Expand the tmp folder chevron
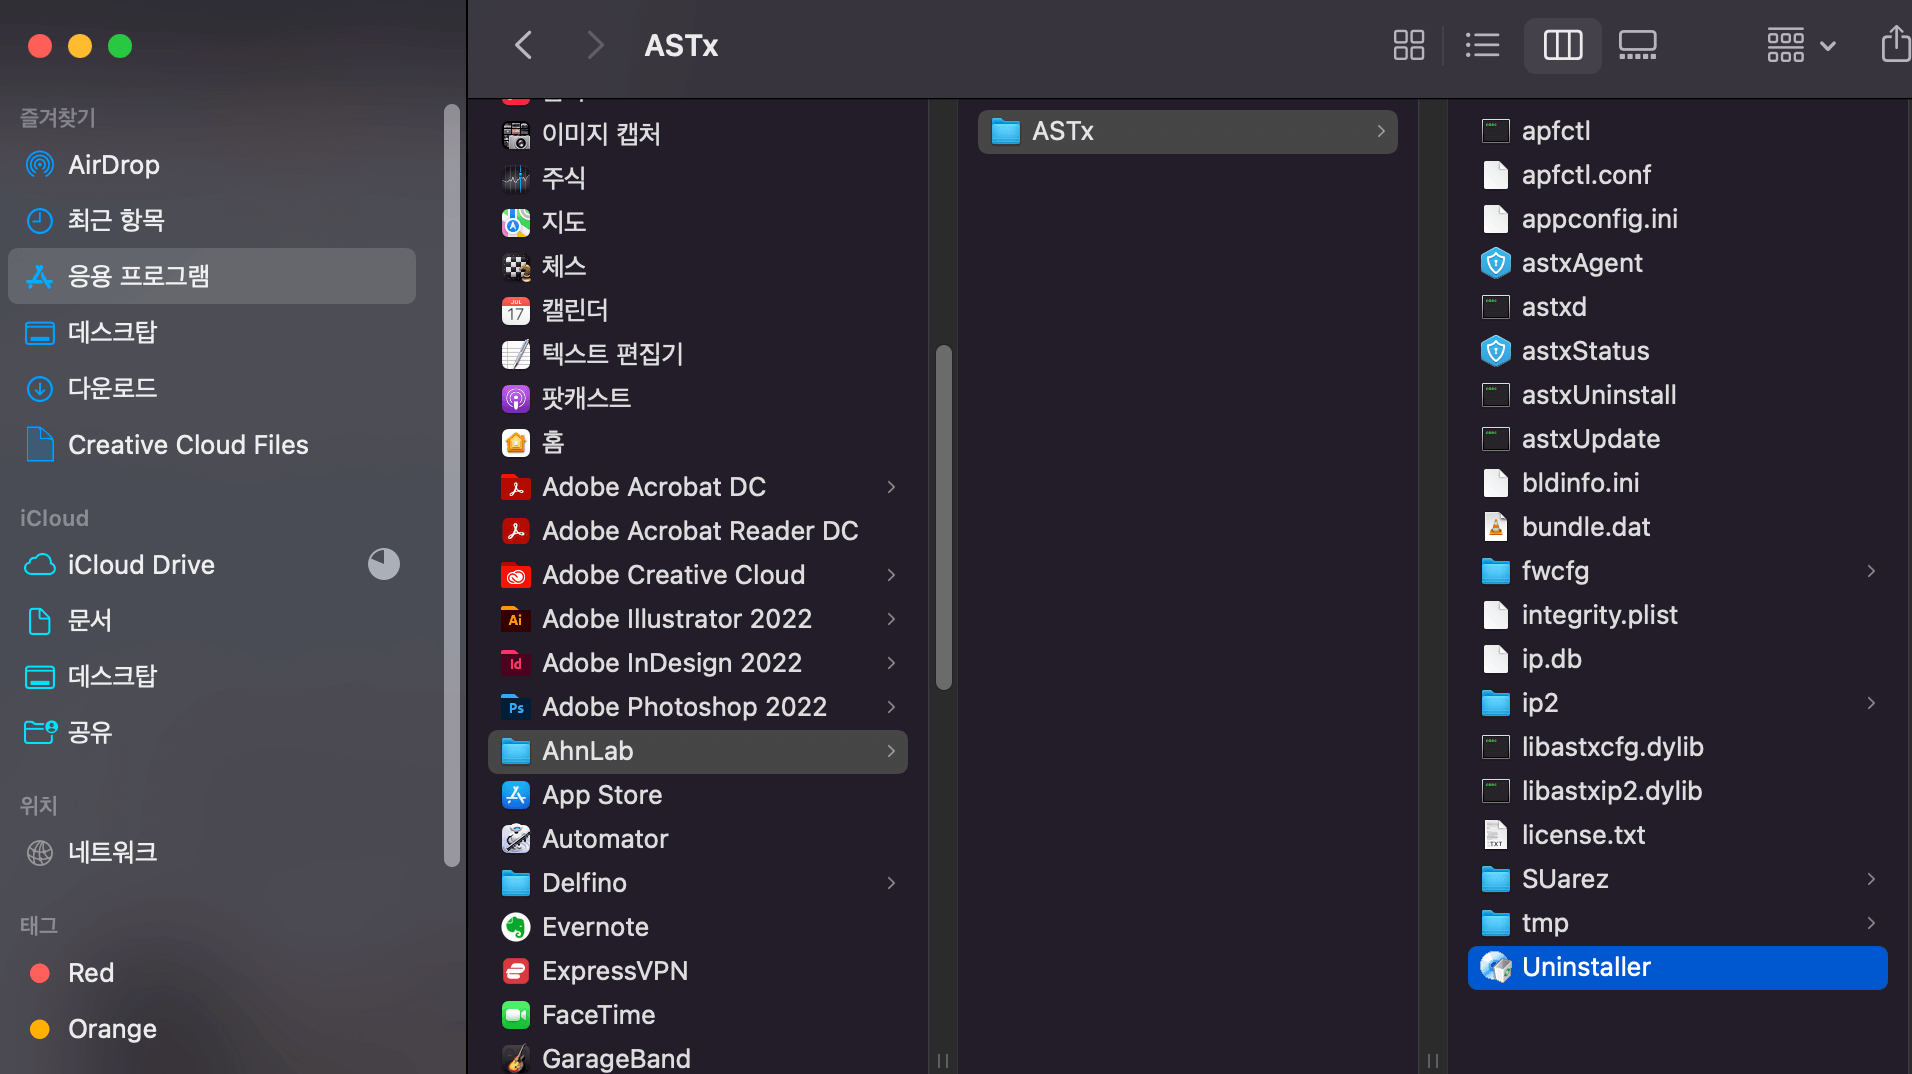 1871,923
